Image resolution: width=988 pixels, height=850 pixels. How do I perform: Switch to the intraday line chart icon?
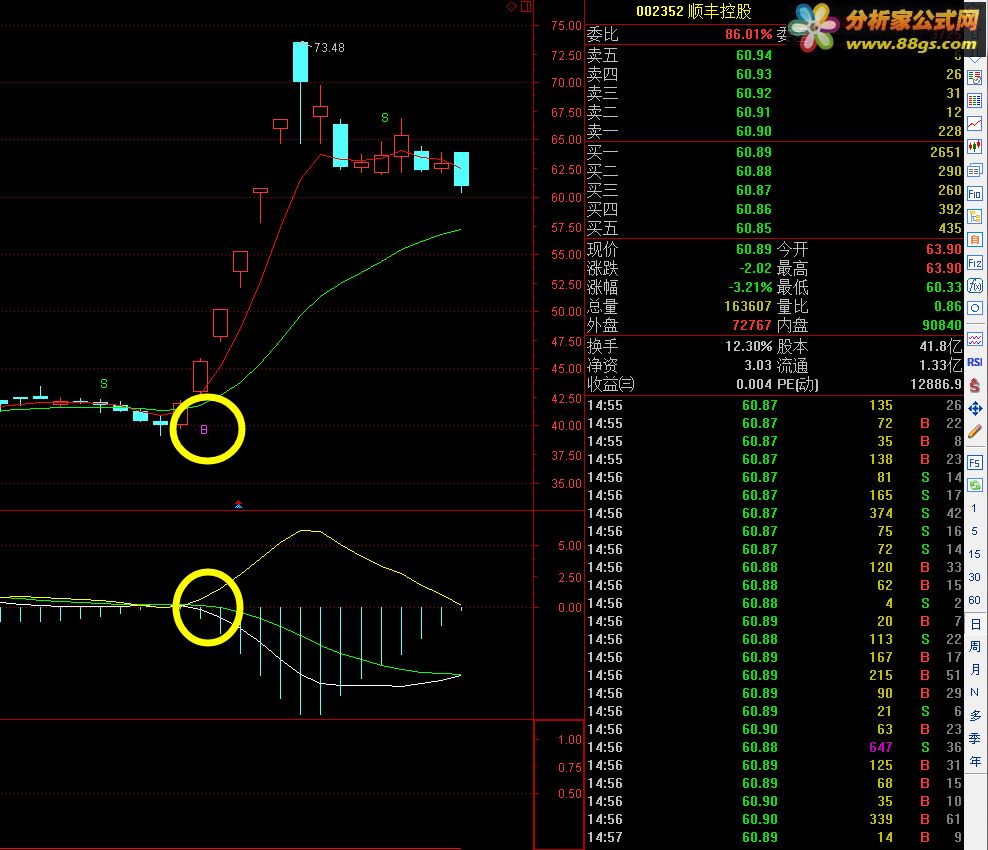click(975, 123)
